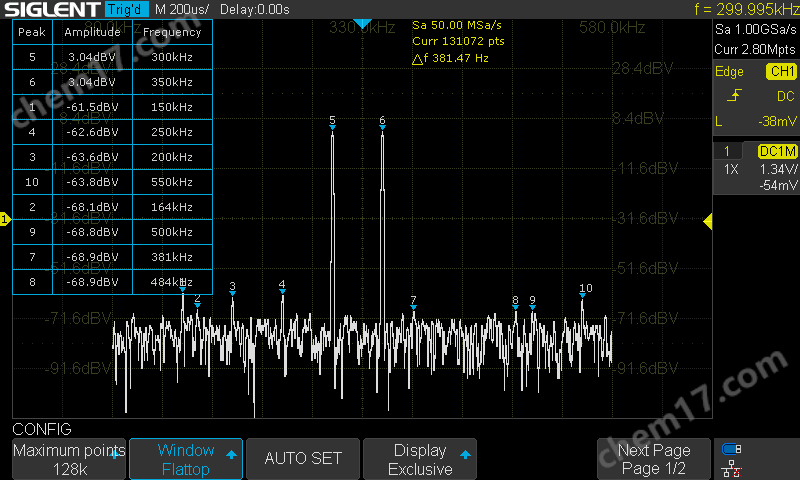Click the -54mV offset value

(x=778, y=185)
